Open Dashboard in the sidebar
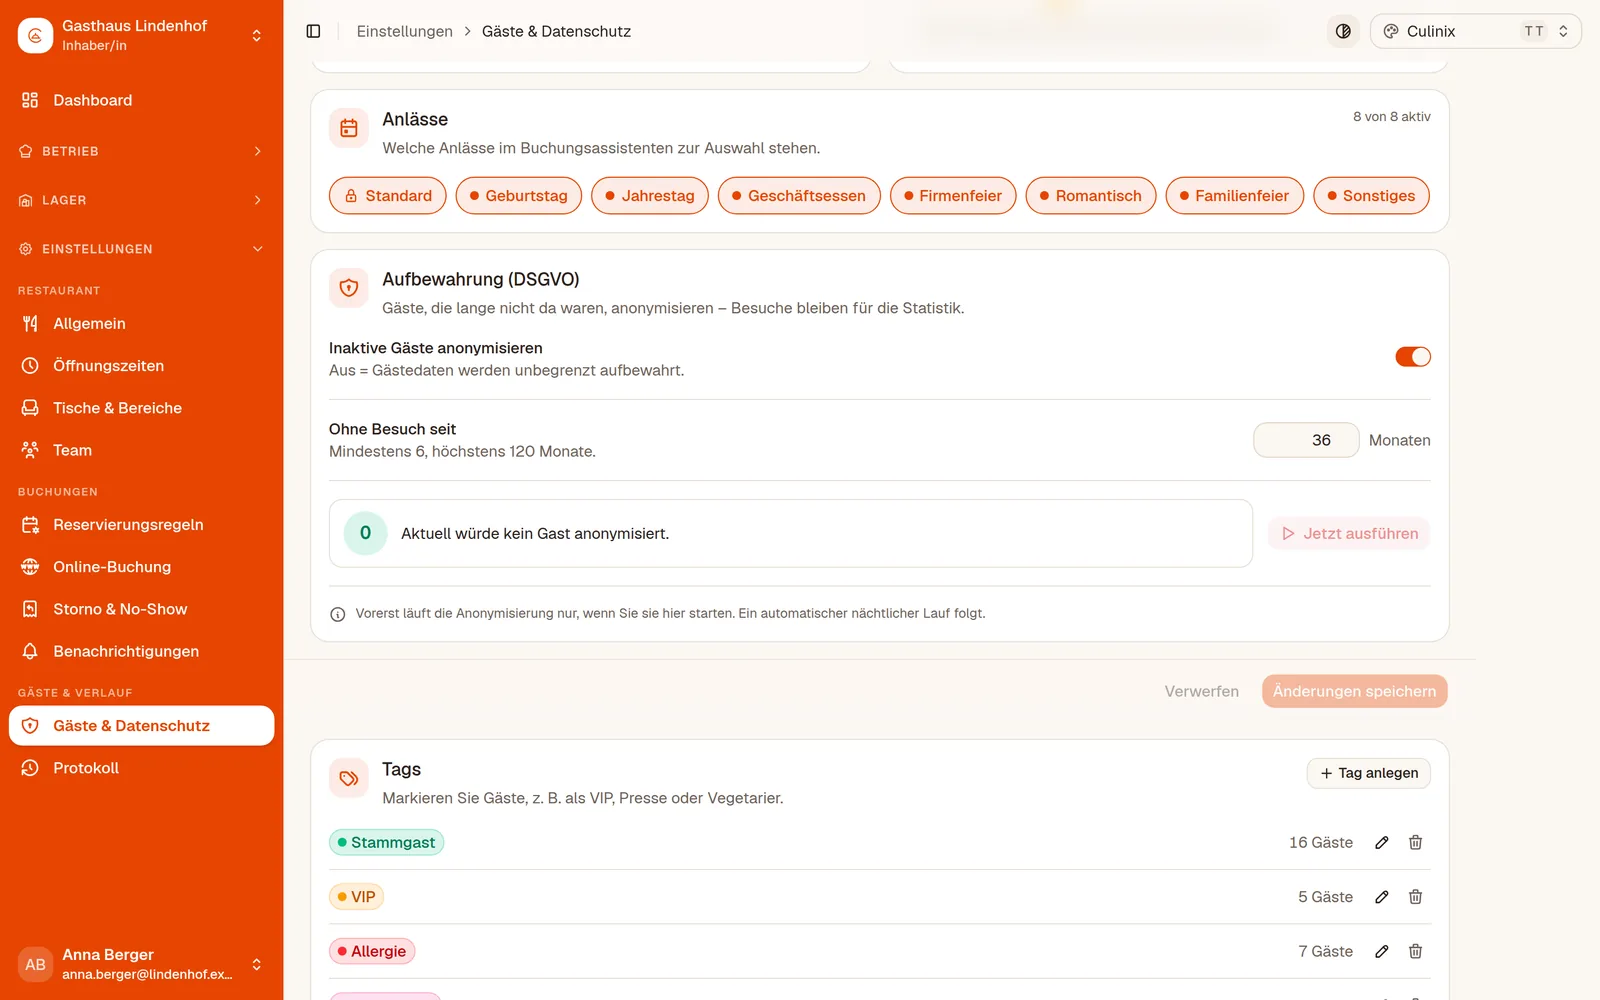The height and width of the screenshot is (1000, 1600). 141,100
